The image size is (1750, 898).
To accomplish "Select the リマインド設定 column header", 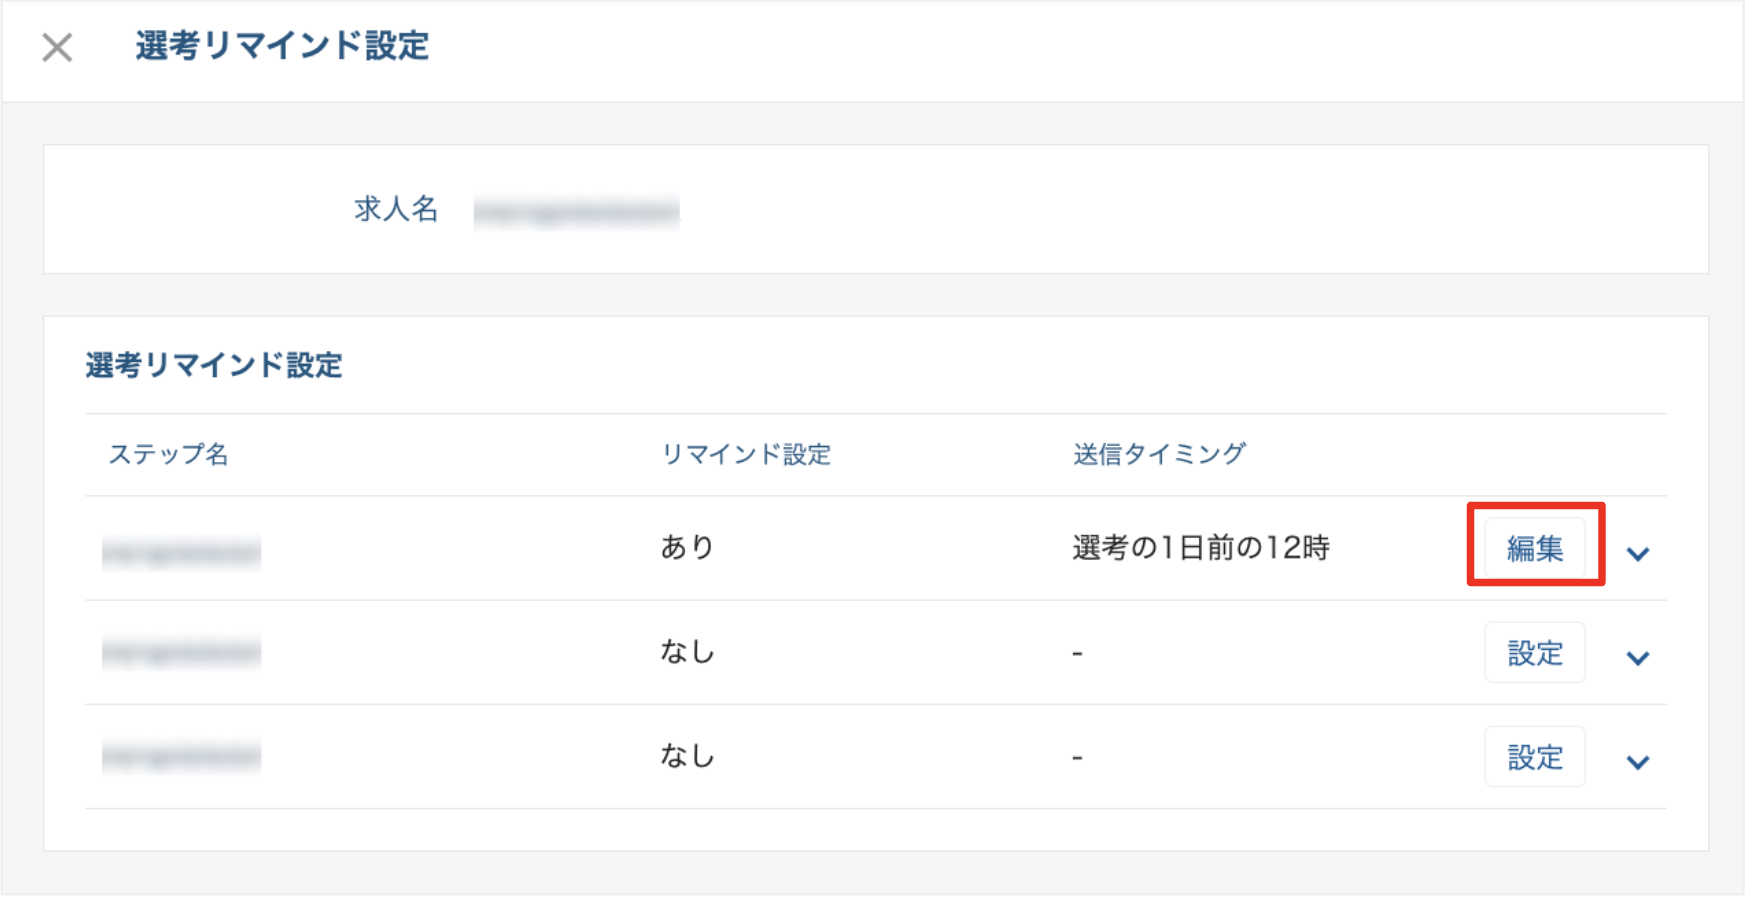I will tap(746, 454).
